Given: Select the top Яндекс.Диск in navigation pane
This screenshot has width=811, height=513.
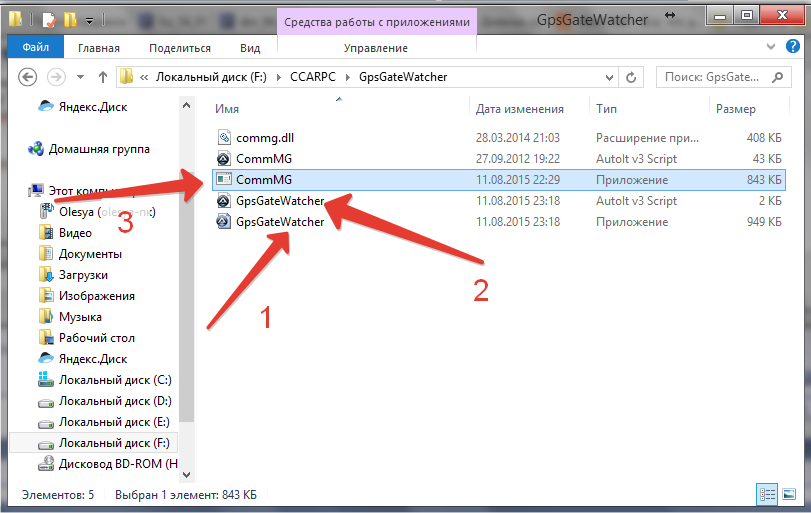Looking at the screenshot, I should tap(93, 107).
